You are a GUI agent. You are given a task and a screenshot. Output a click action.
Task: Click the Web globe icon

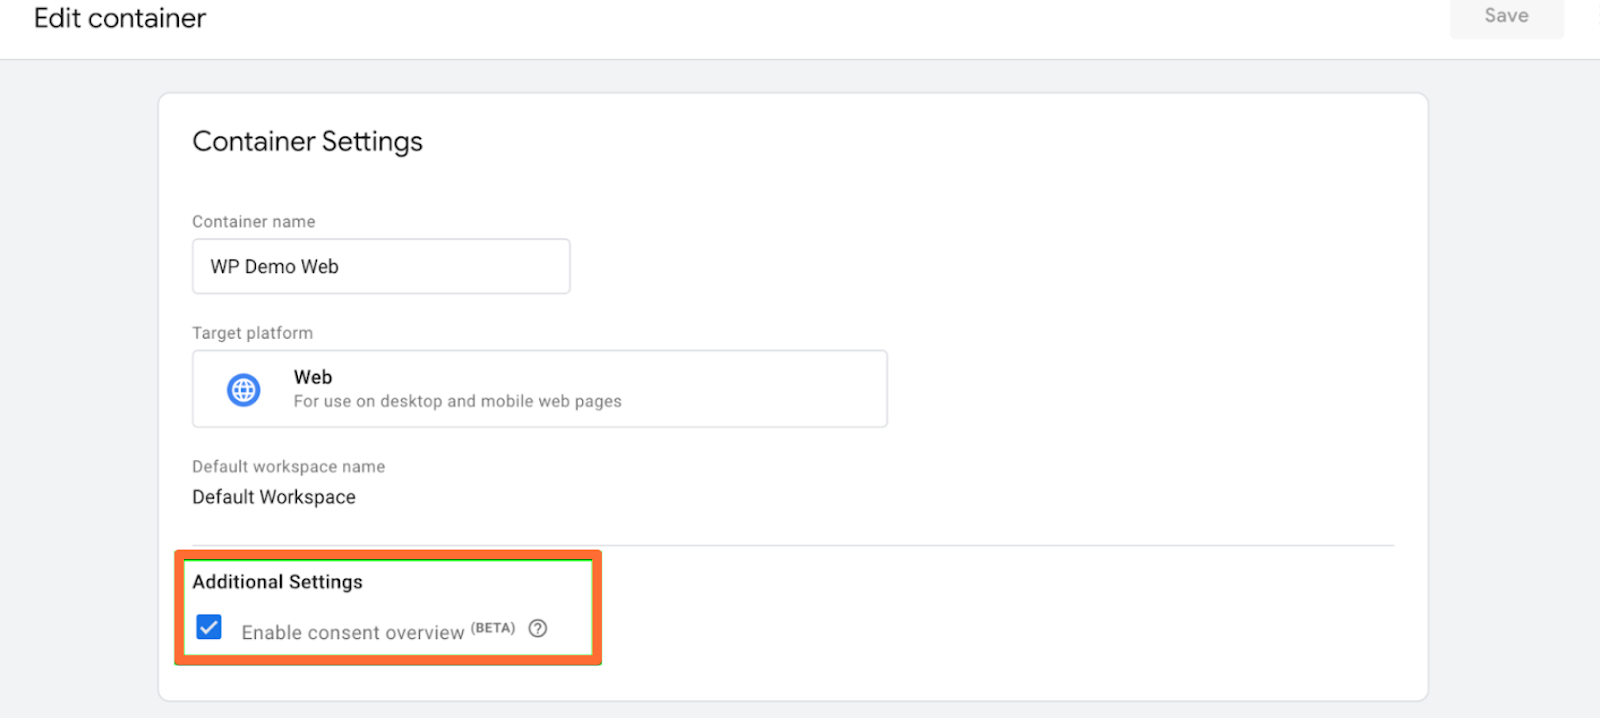244,389
